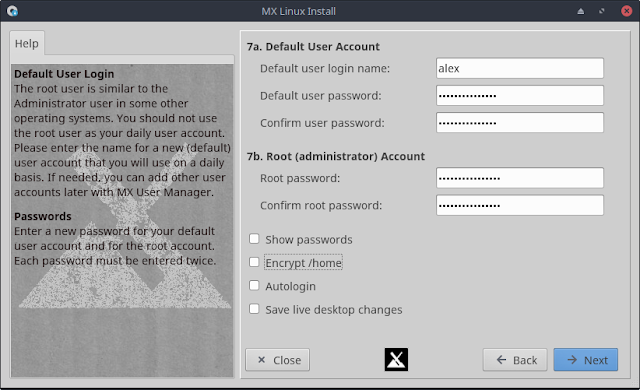Click the 'Confirm root password:' label
Viewport: 640px width, 390px height.
click(x=321, y=206)
